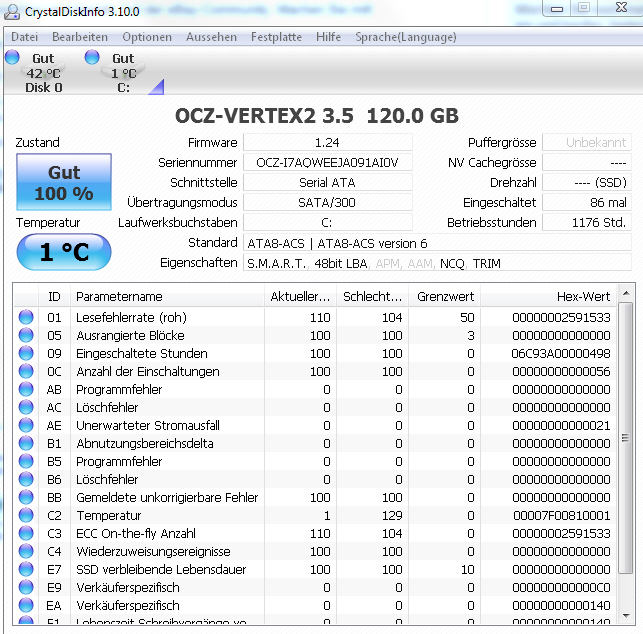Click status orb of Ausrangierte Blöcke row
The height and width of the screenshot is (634, 643).
(x=26, y=335)
